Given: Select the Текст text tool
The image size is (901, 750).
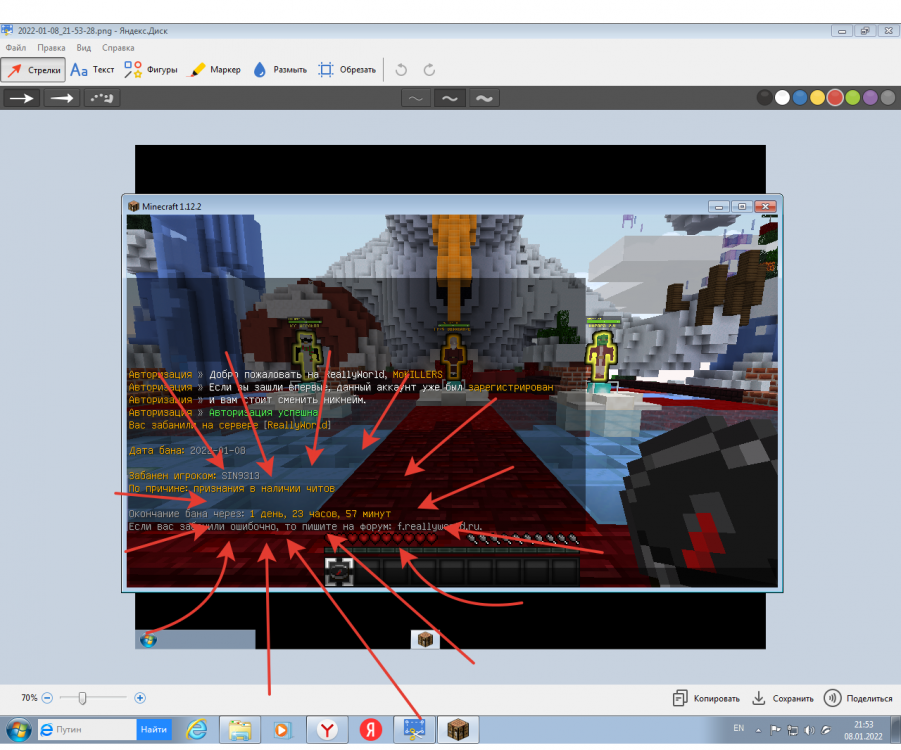Looking at the screenshot, I should tap(92, 70).
